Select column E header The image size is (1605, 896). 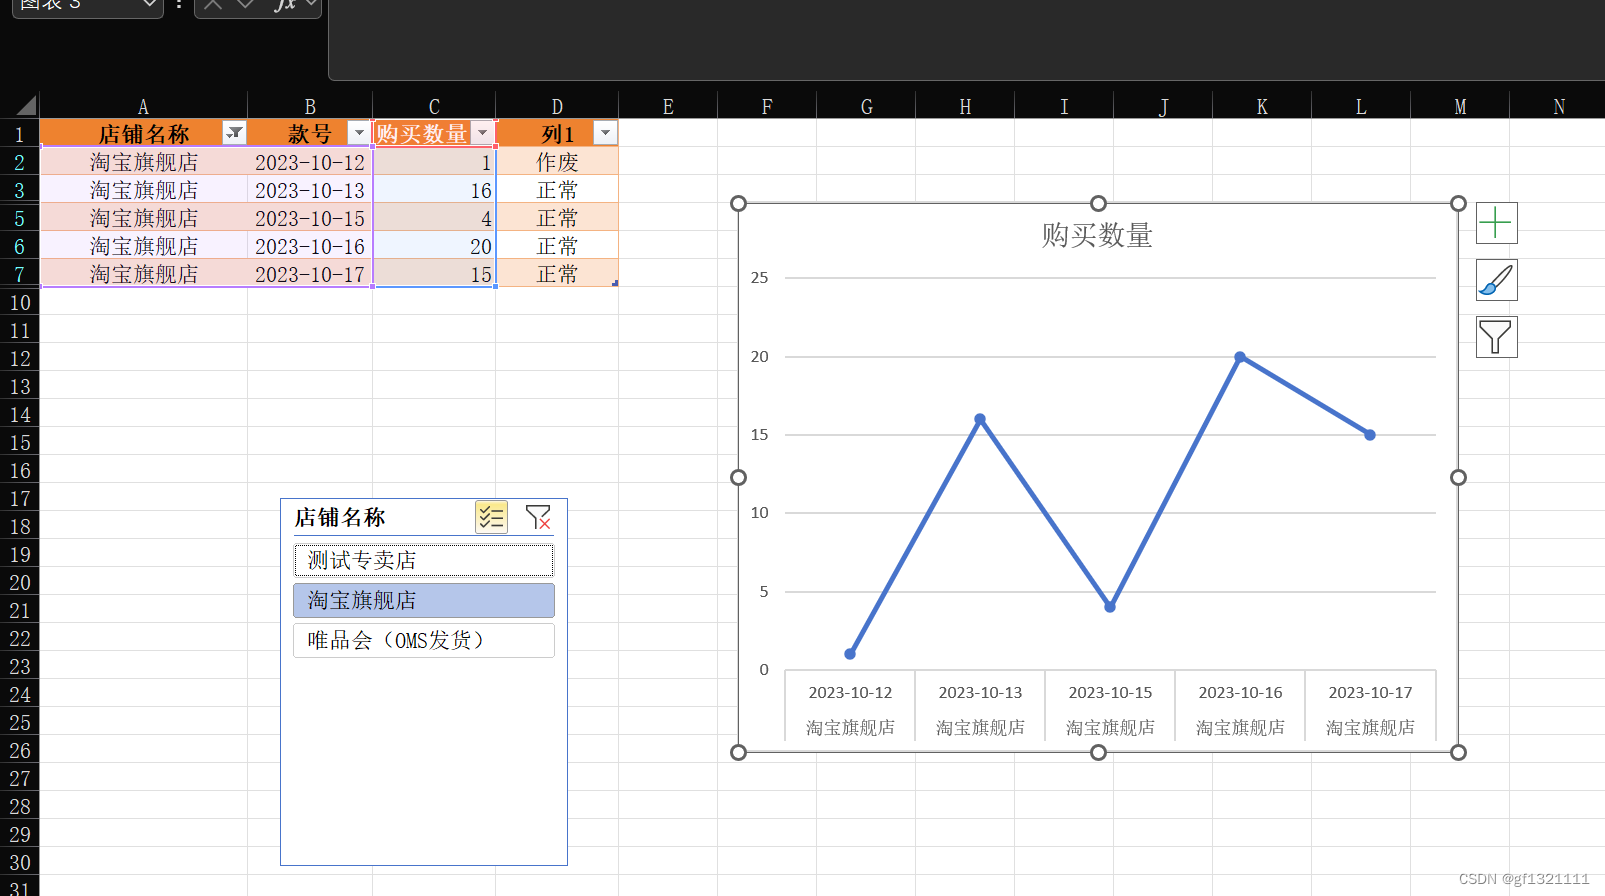[668, 106]
